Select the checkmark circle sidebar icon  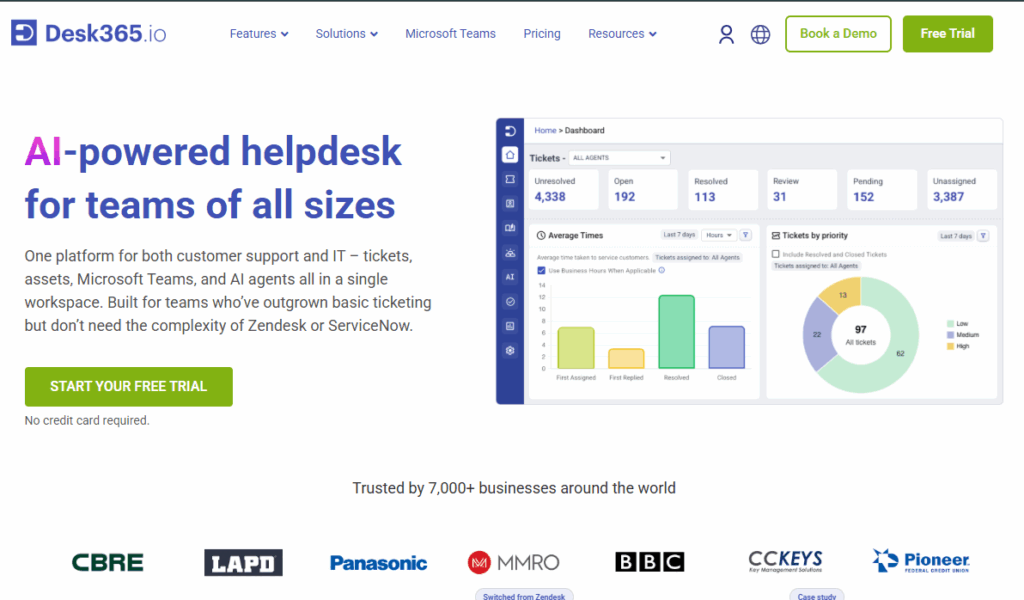tap(510, 302)
